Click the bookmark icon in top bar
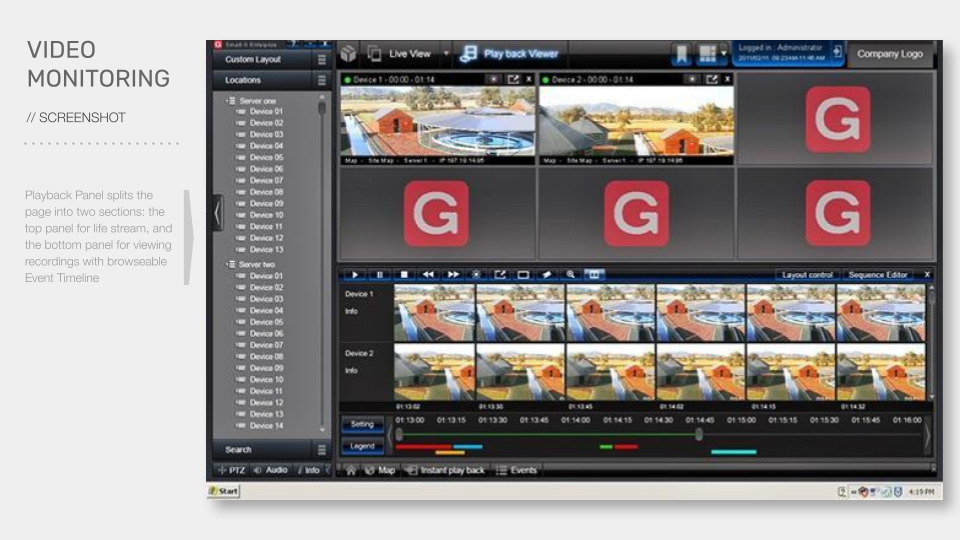The image size is (960, 540). [681, 54]
